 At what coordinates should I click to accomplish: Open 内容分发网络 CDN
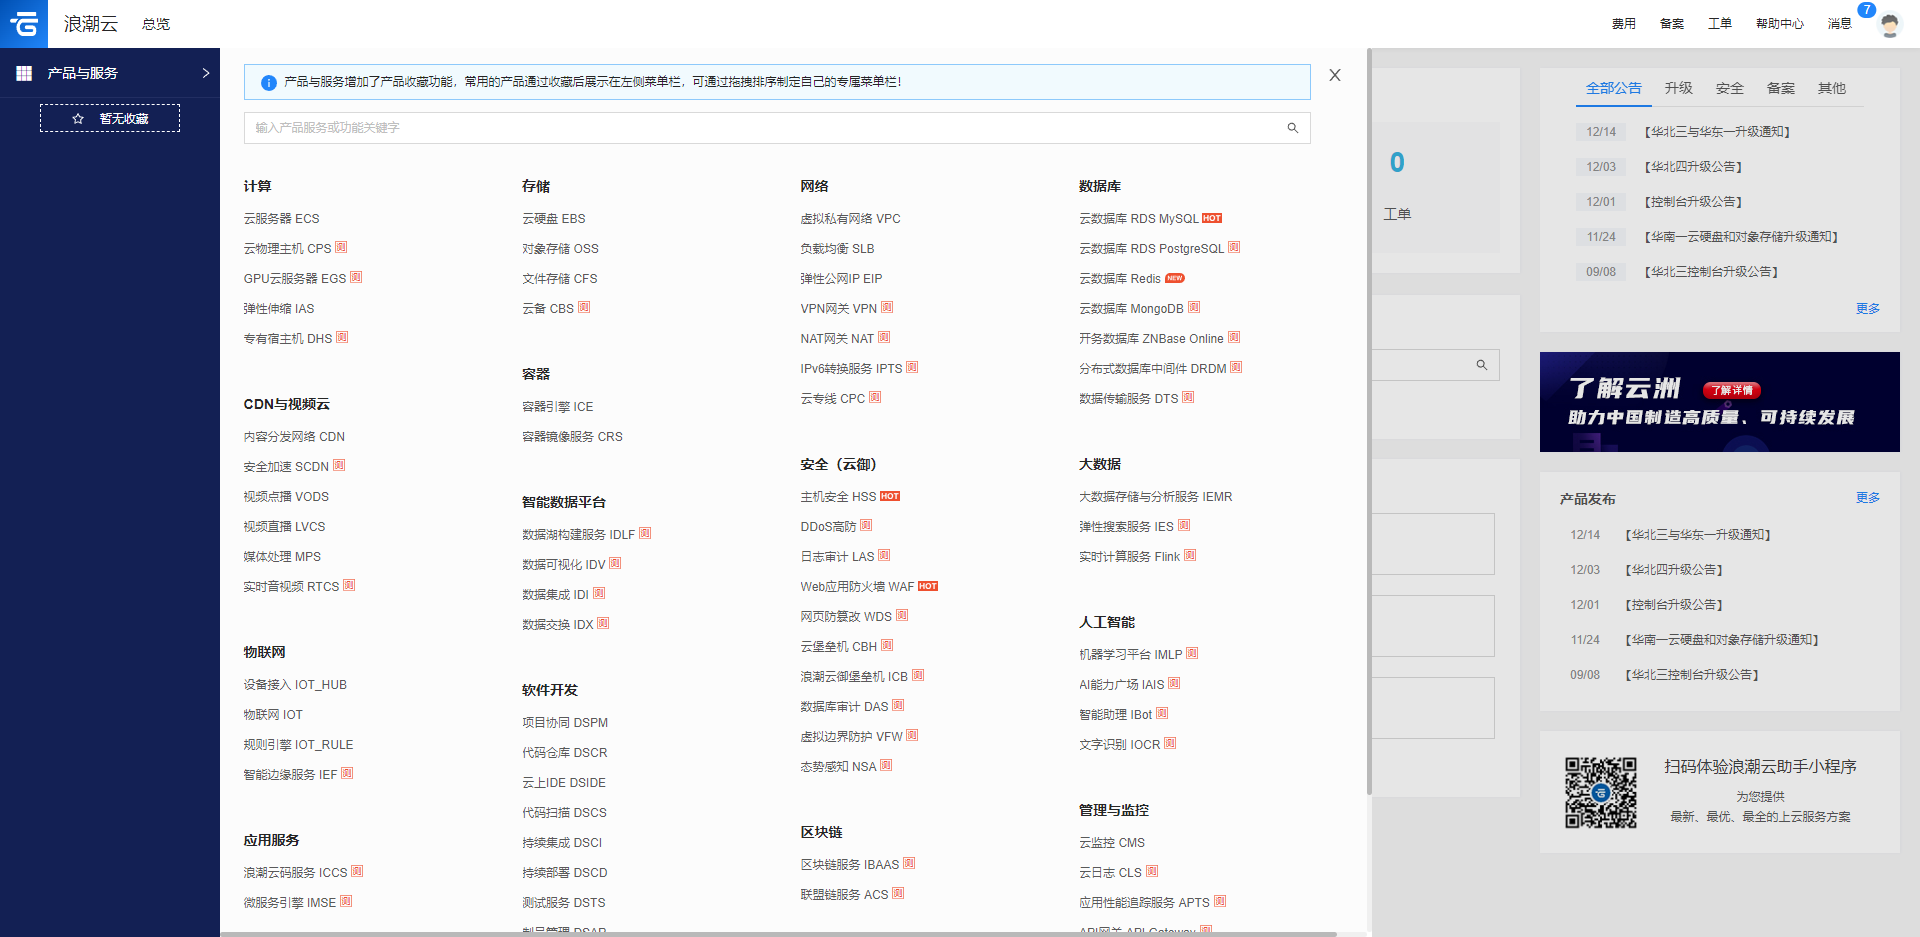tap(294, 436)
